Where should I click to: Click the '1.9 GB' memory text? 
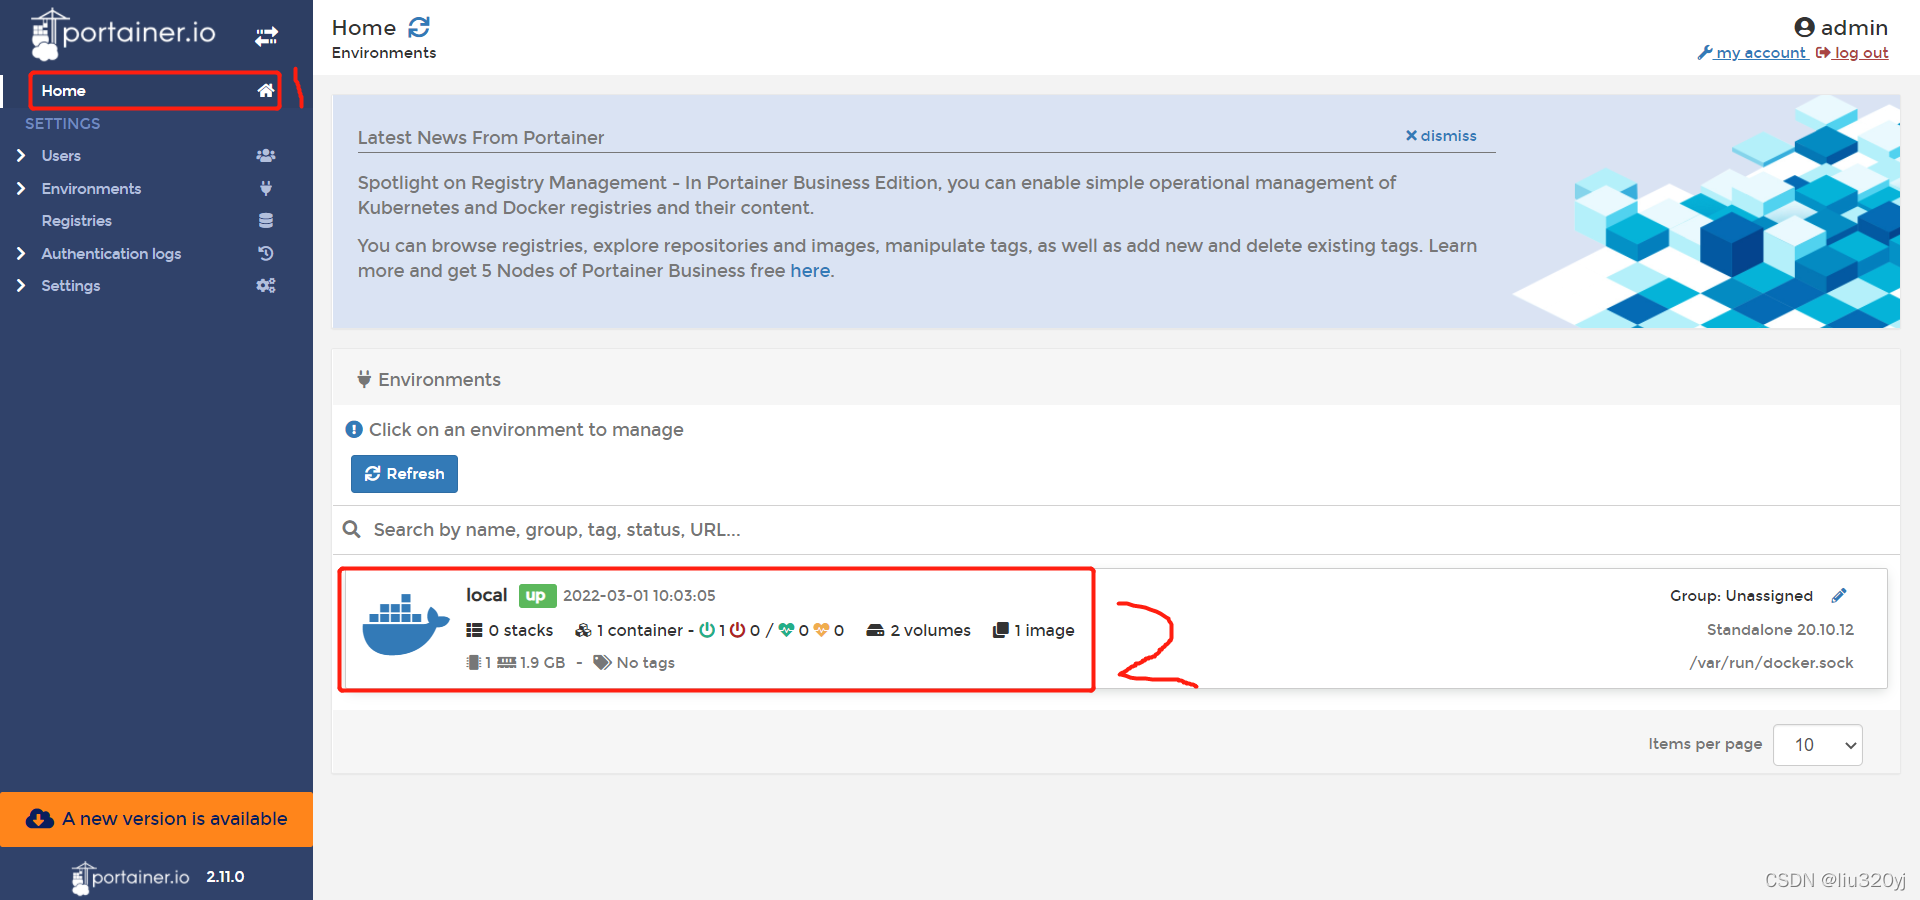(x=543, y=663)
